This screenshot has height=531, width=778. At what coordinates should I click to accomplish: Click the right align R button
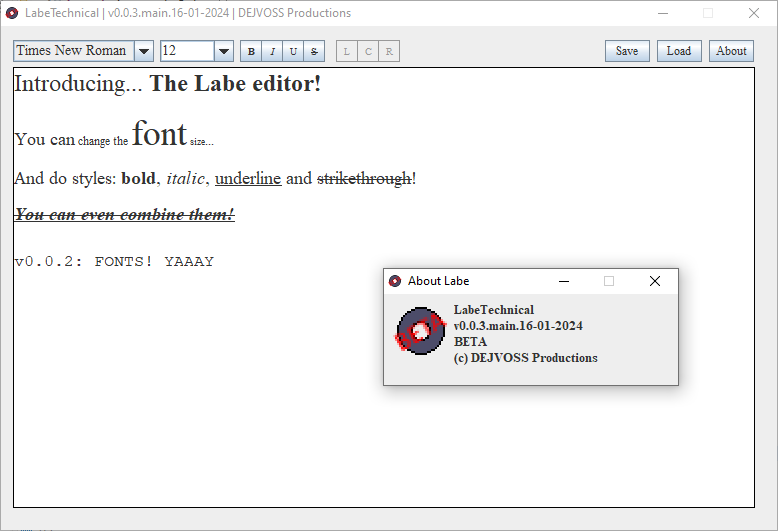pyautogui.click(x=388, y=51)
